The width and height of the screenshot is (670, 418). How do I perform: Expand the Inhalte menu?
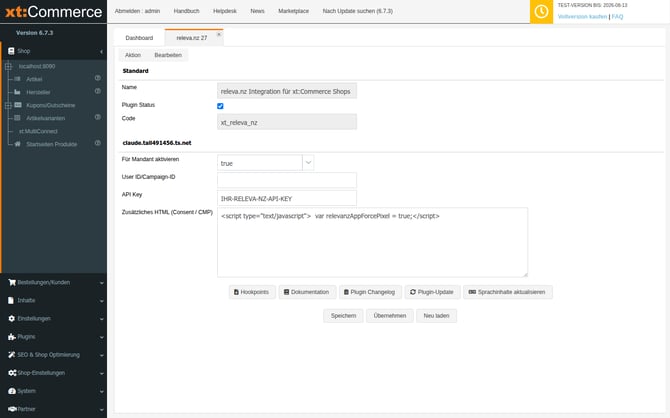102,301
